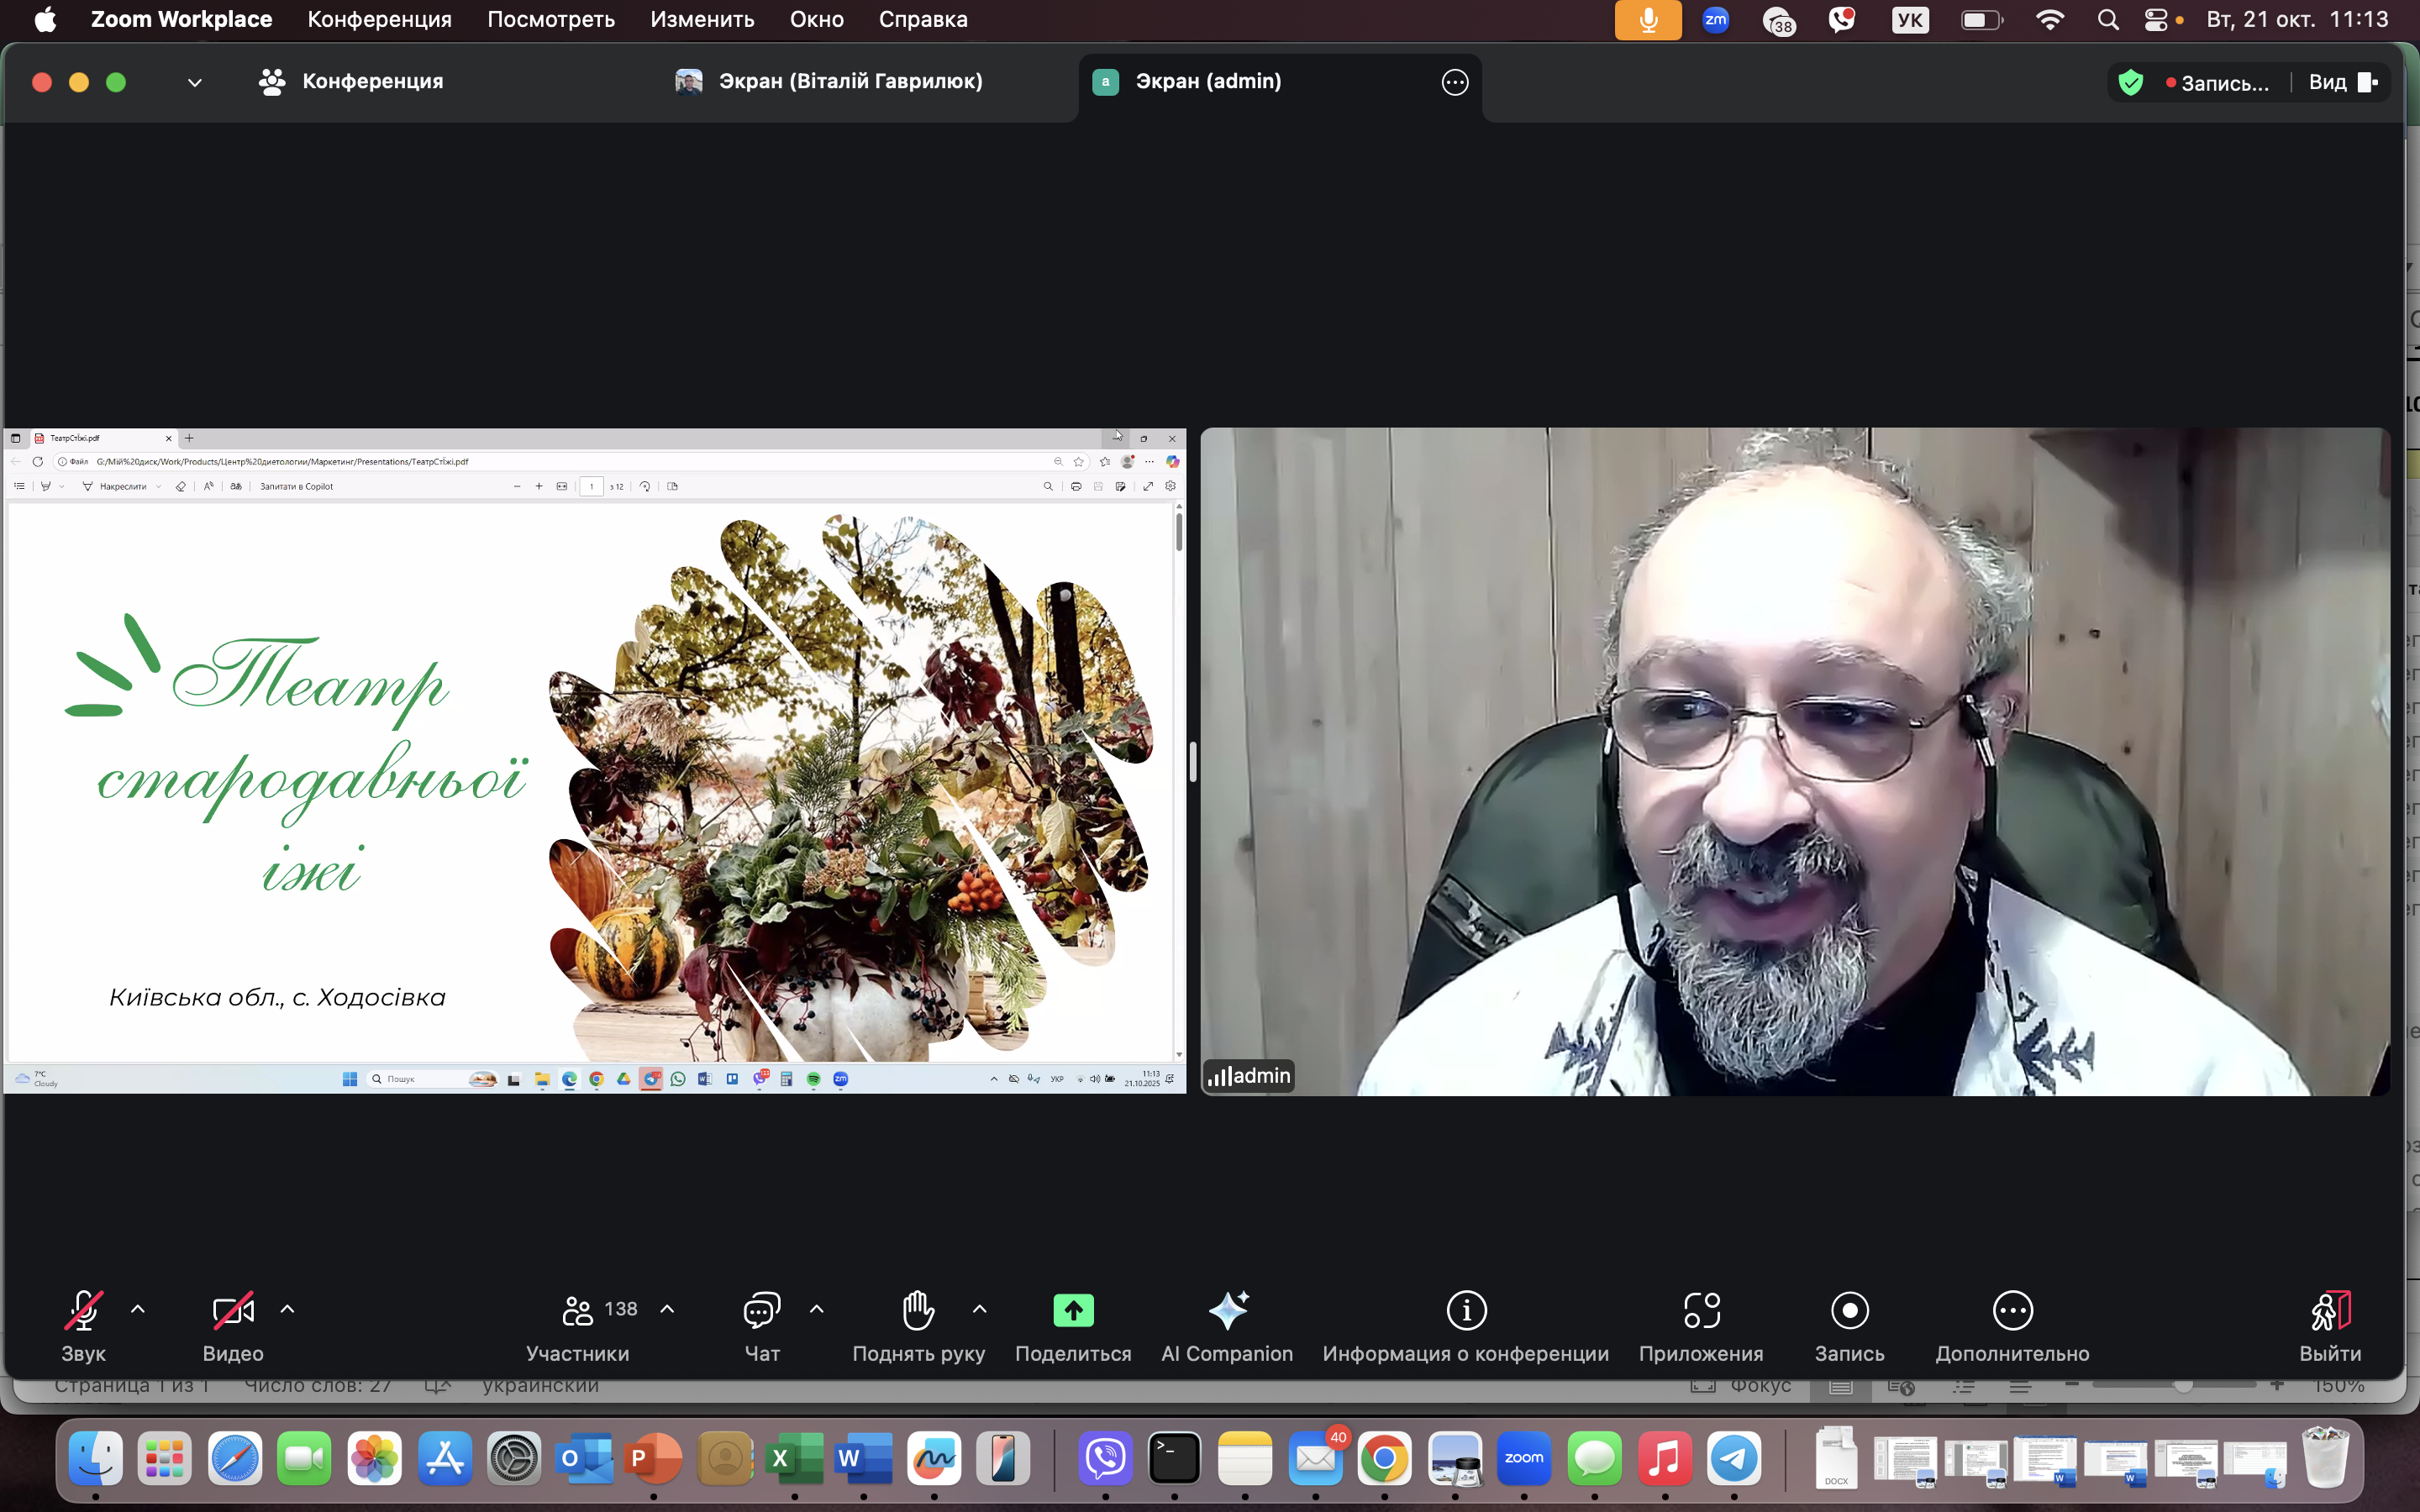Click the Leave meeting button
Image resolution: width=2420 pixels, height=1512 pixels.
pyautogui.click(x=2330, y=1310)
